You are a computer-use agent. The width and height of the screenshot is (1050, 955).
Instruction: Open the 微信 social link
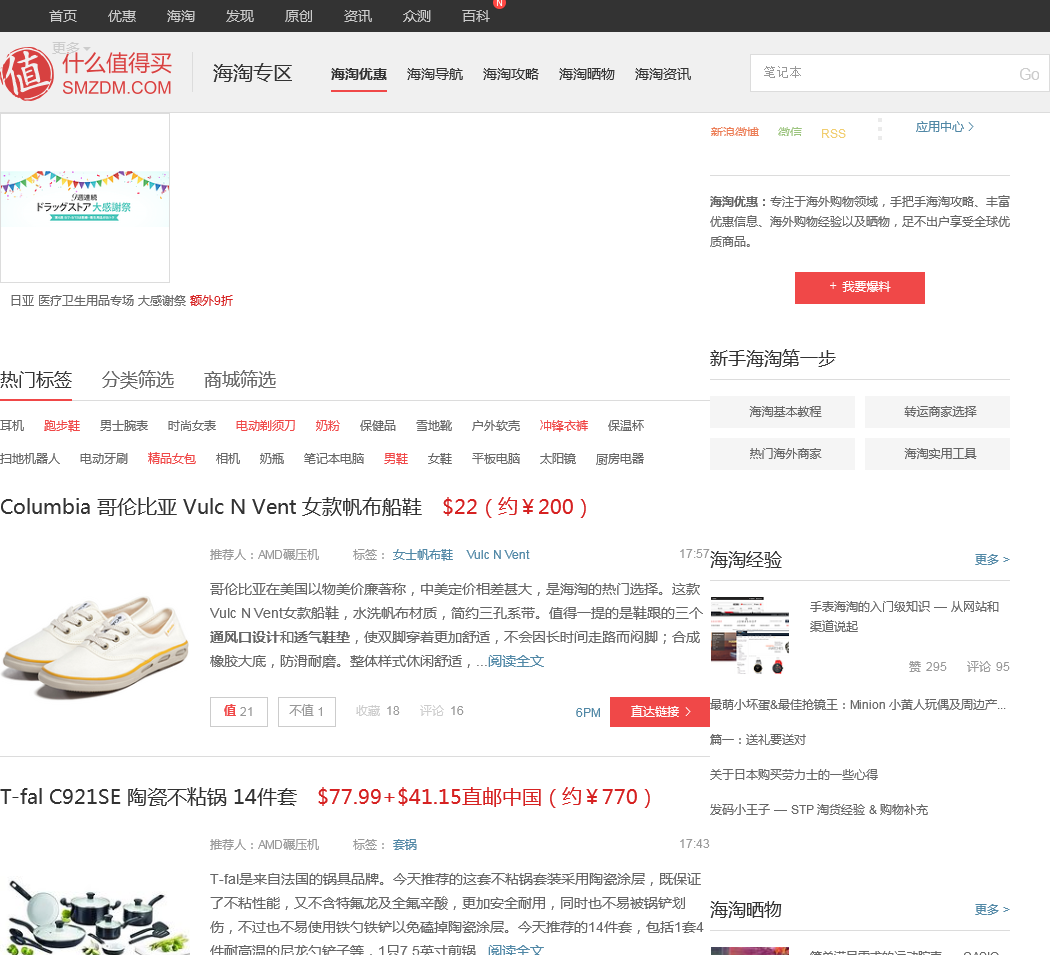pyautogui.click(x=790, y=132)
